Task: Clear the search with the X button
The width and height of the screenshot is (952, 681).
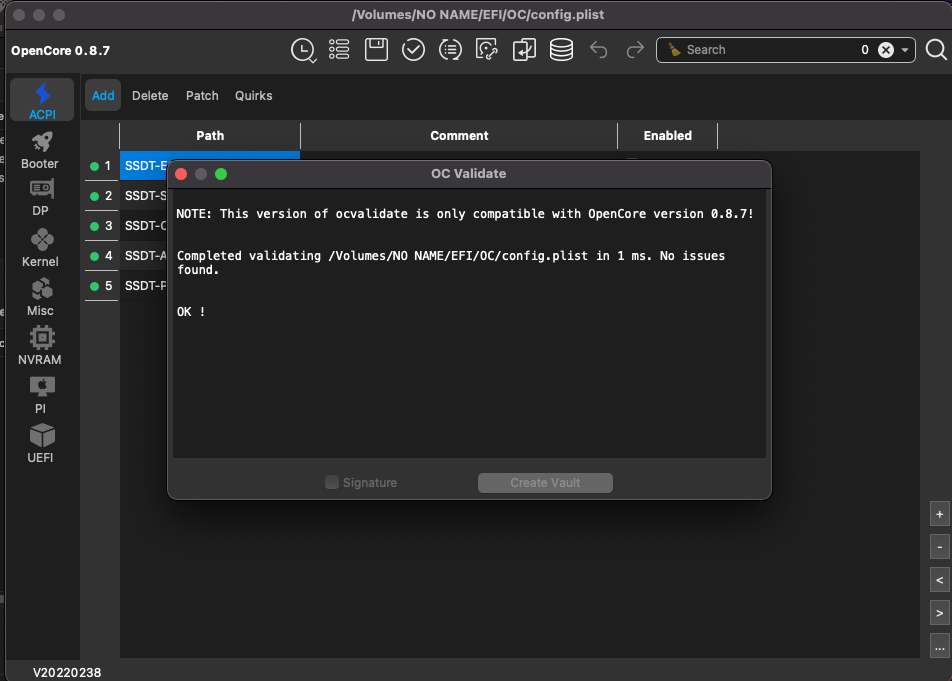Action: pyautogui.click(x=885, y=50)
